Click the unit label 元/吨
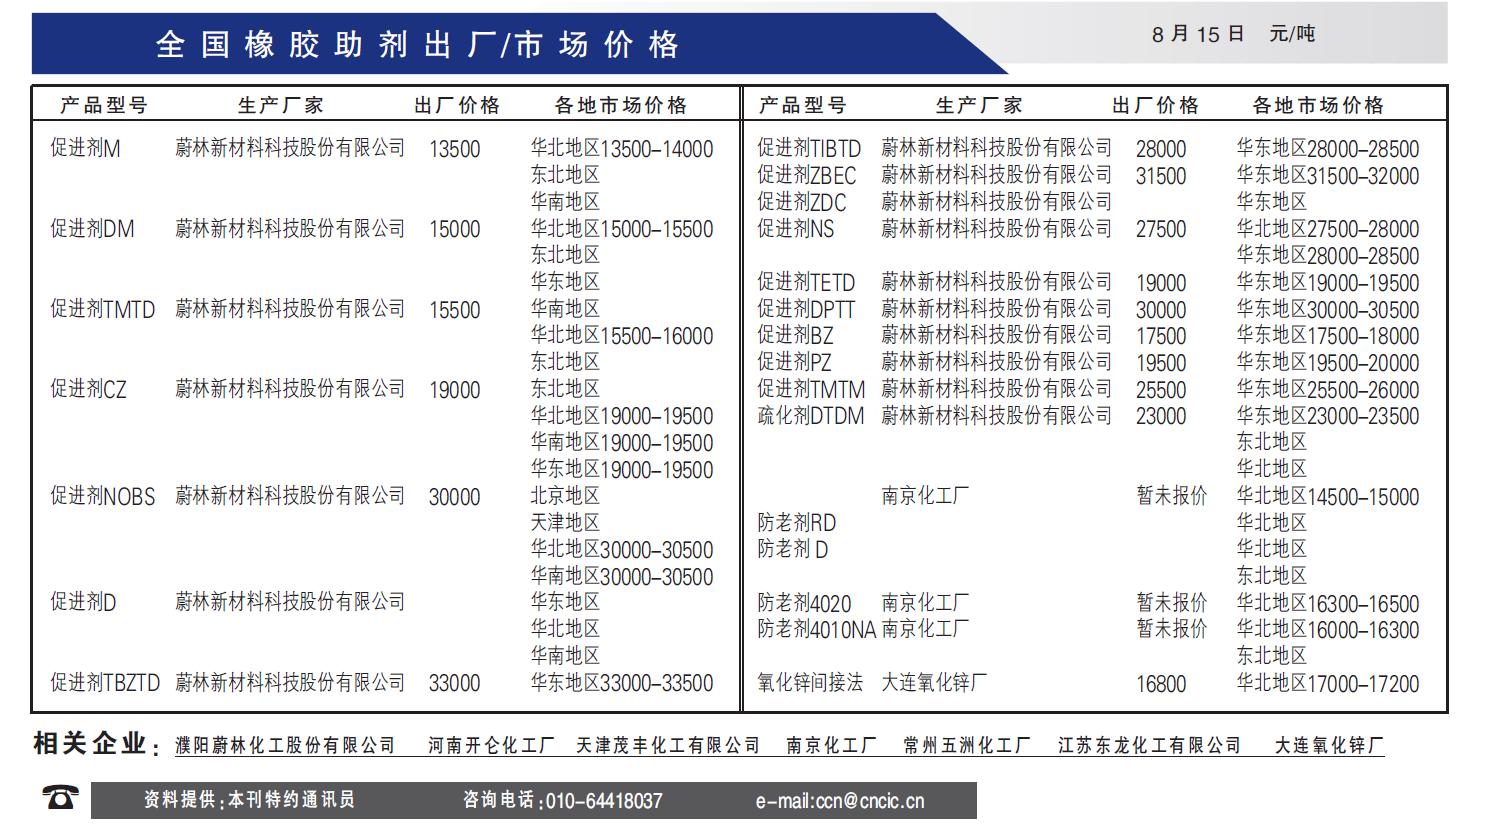The image size is (1499, 825). pos(1292,34)
